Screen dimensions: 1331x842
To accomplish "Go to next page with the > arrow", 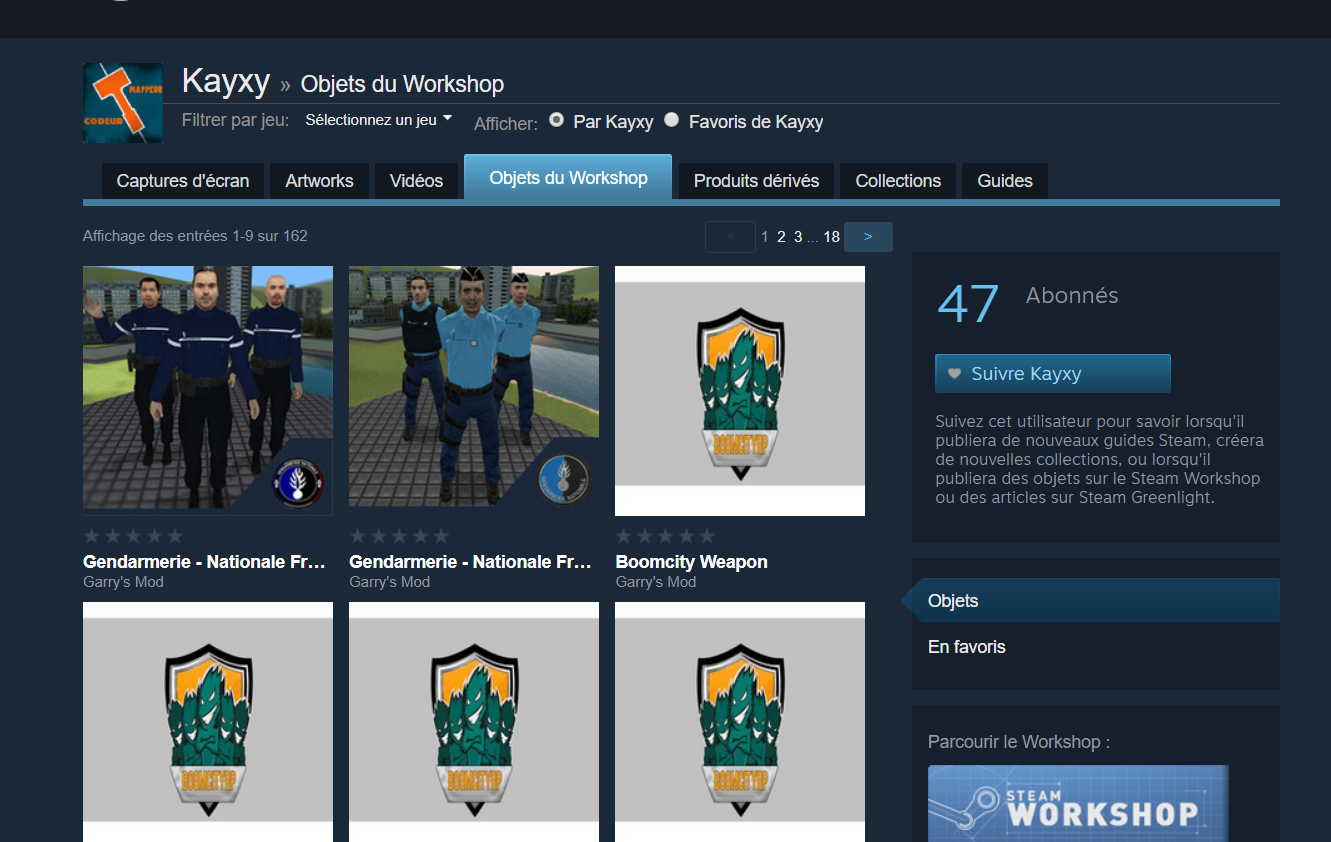I will point(868,237).
